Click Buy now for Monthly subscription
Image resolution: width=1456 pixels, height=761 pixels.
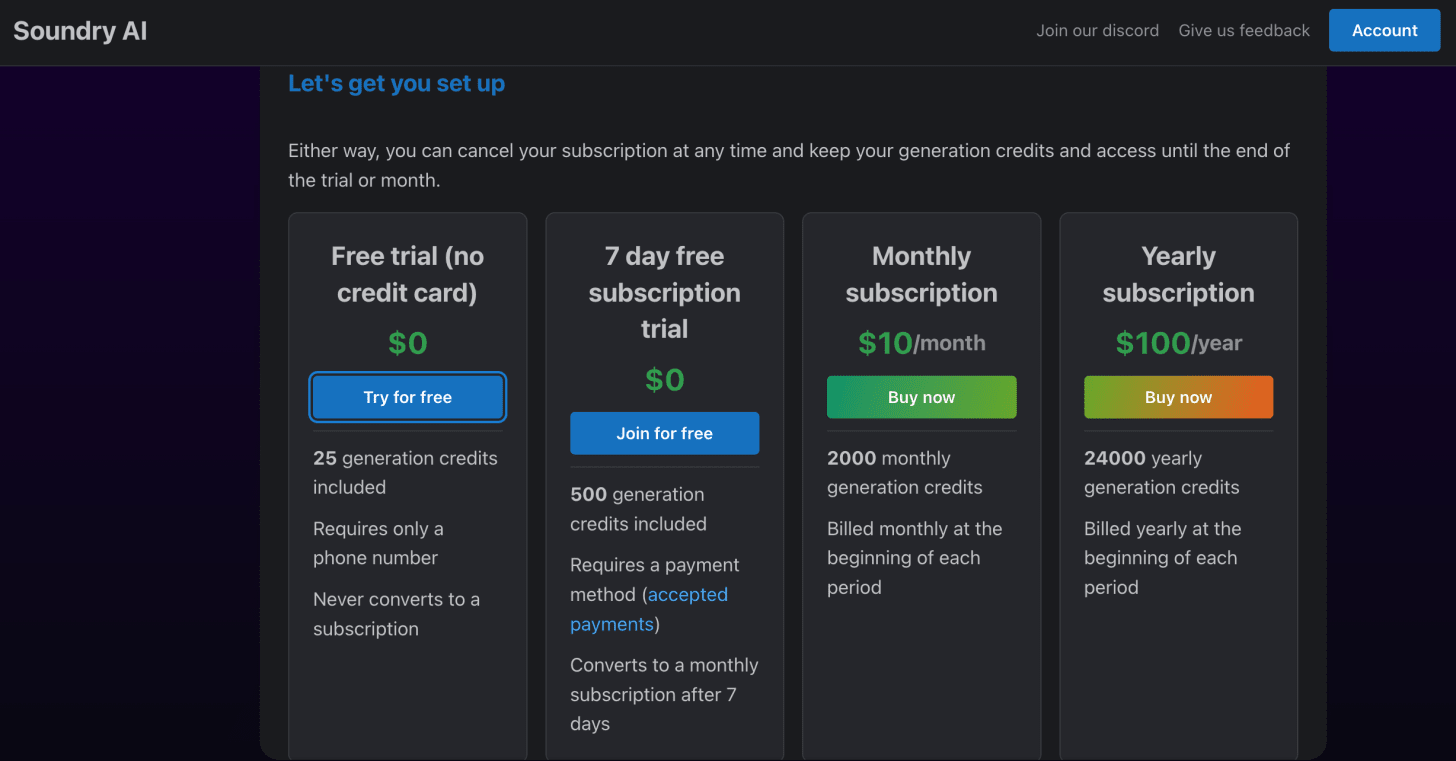922,397
